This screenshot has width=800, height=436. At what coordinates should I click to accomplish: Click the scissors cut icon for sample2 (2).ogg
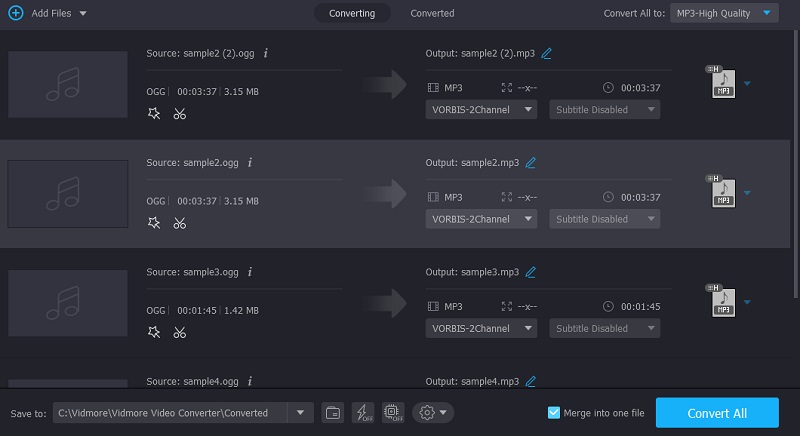[x=179, y=113]
